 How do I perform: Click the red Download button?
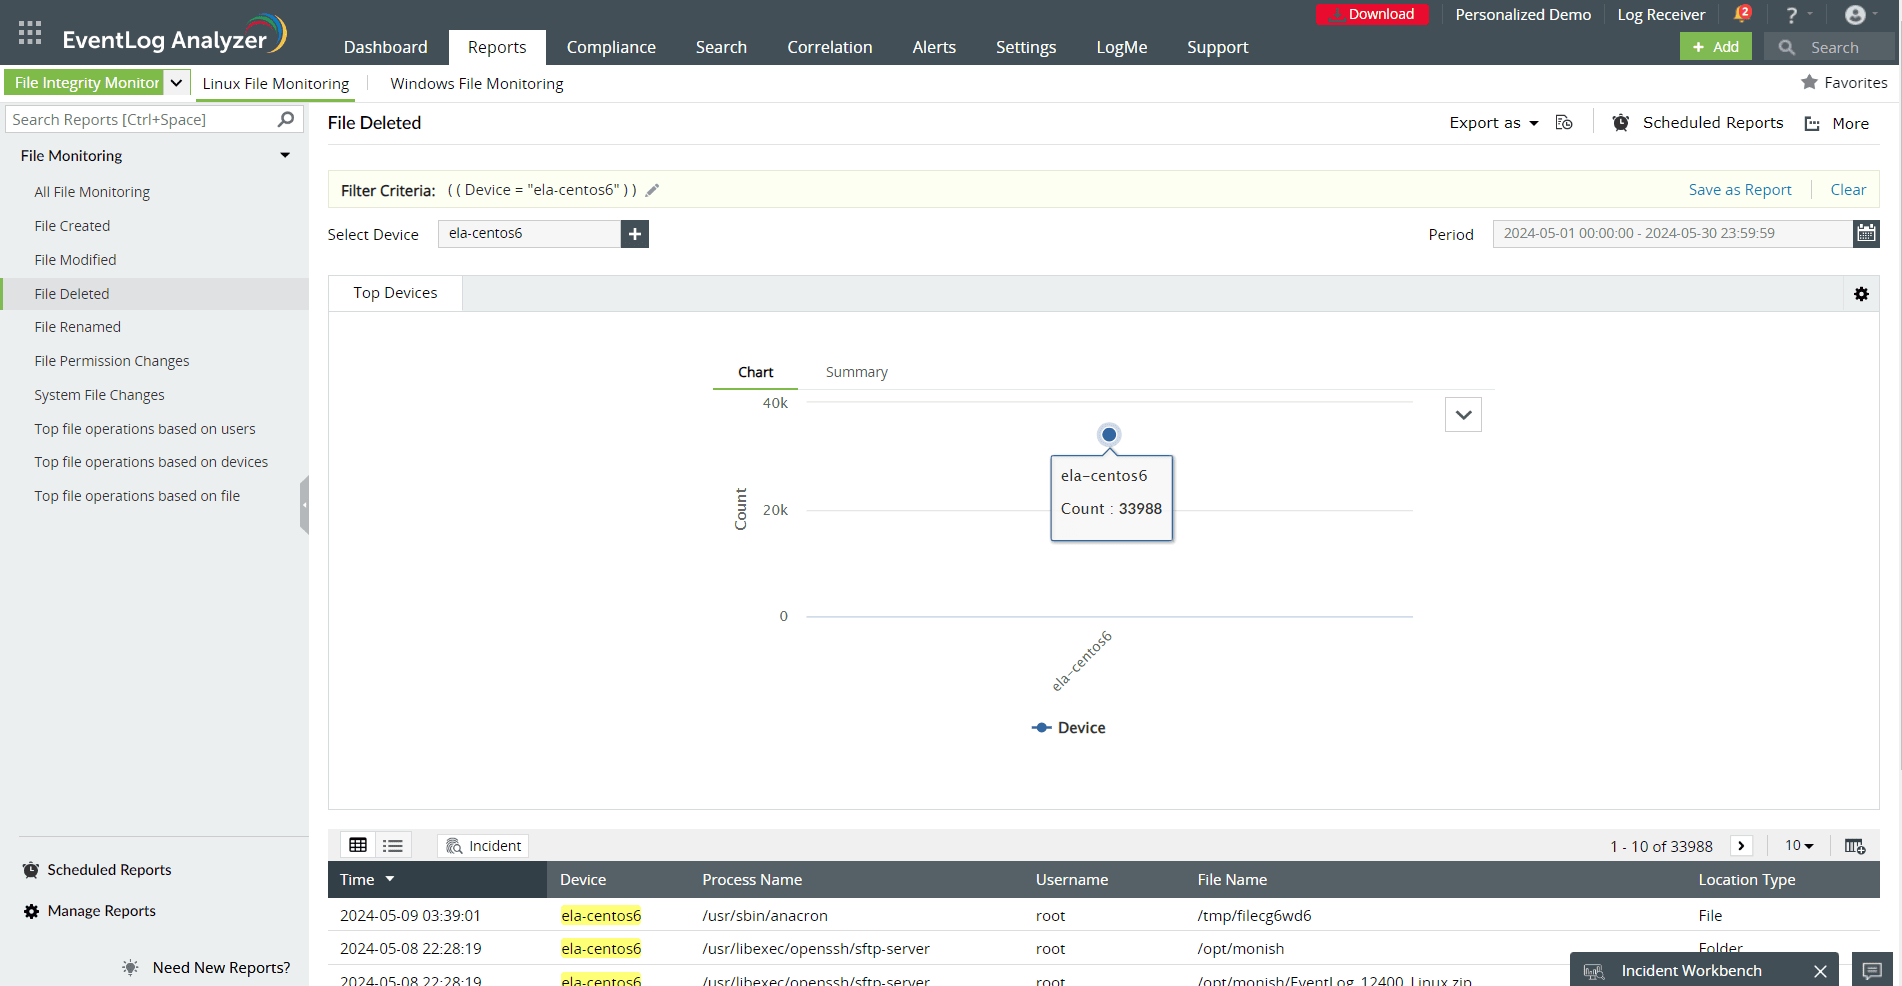(1372, 14)
